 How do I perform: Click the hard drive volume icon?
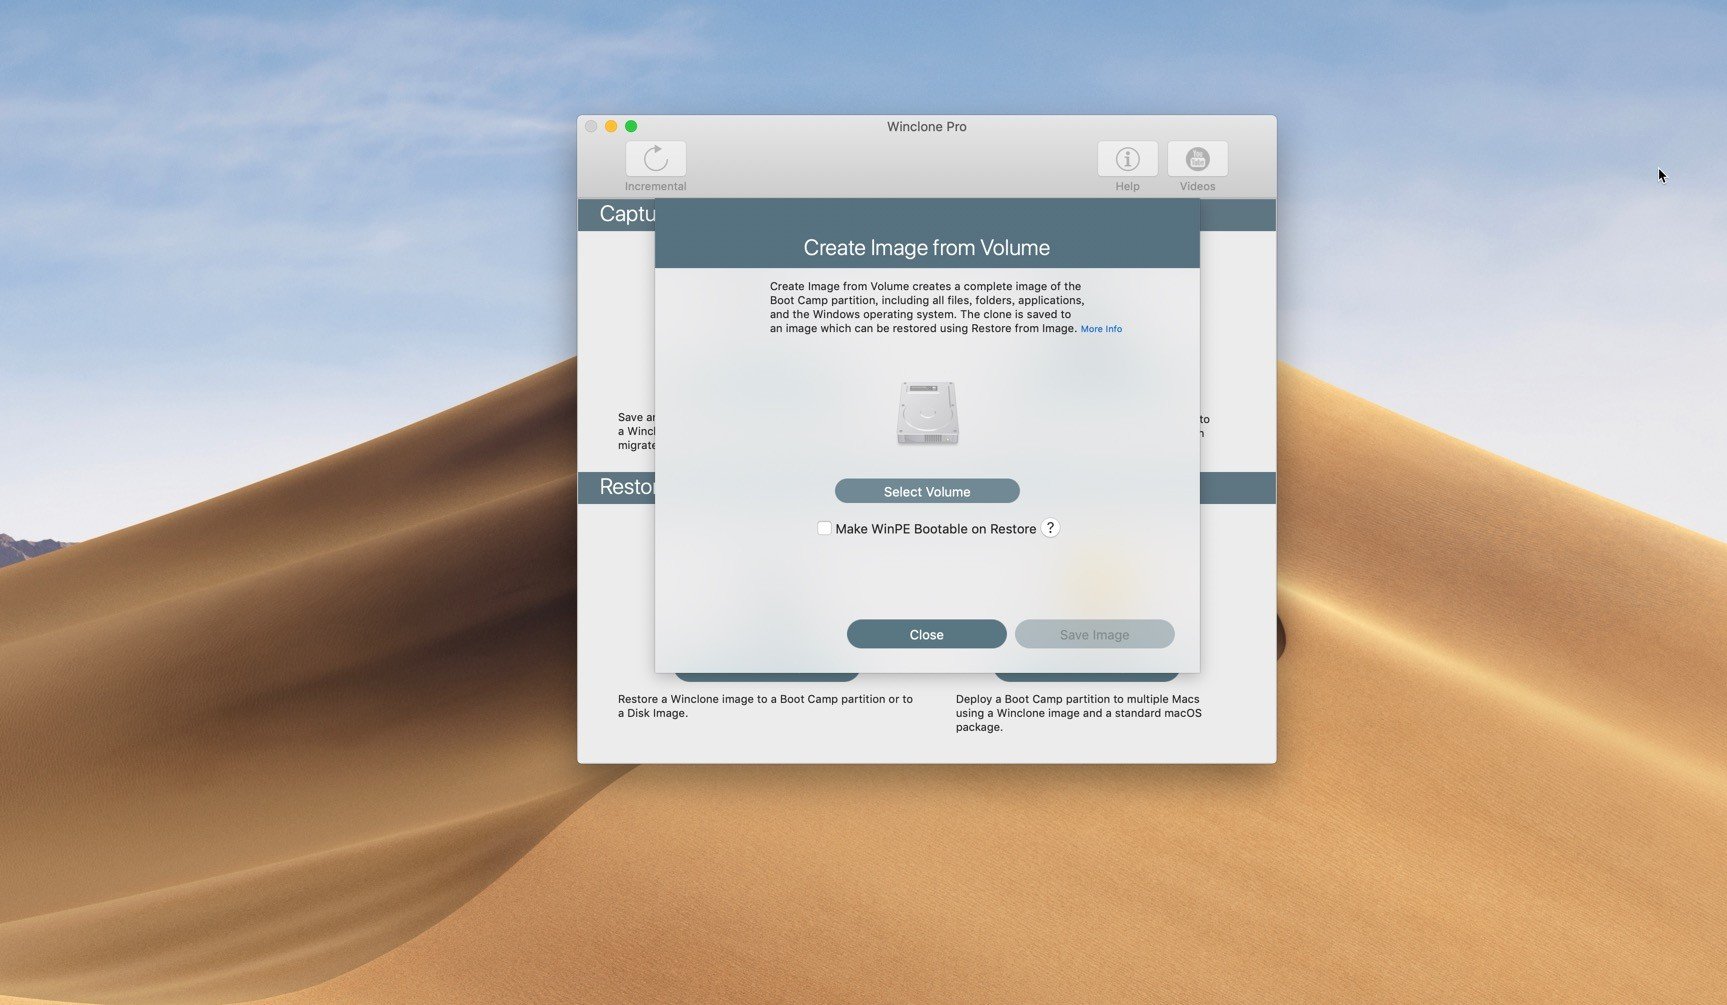tap(928, 412)
